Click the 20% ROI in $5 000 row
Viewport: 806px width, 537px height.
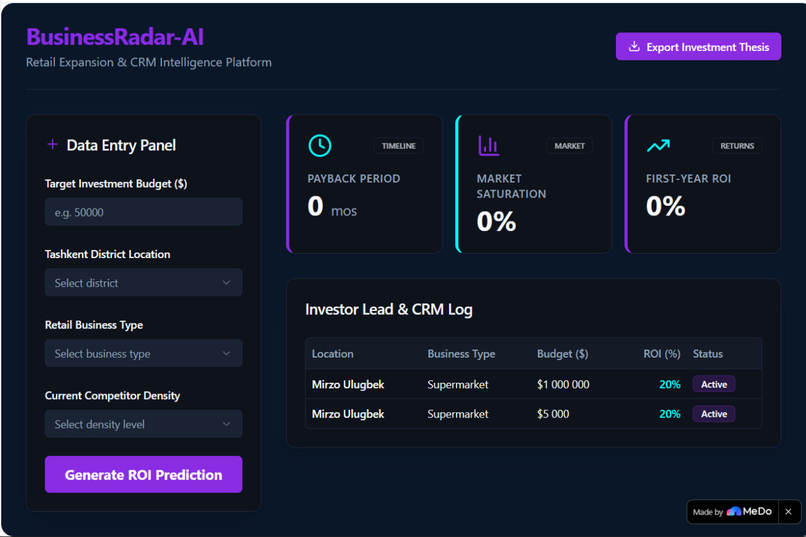tap(670, 414)
